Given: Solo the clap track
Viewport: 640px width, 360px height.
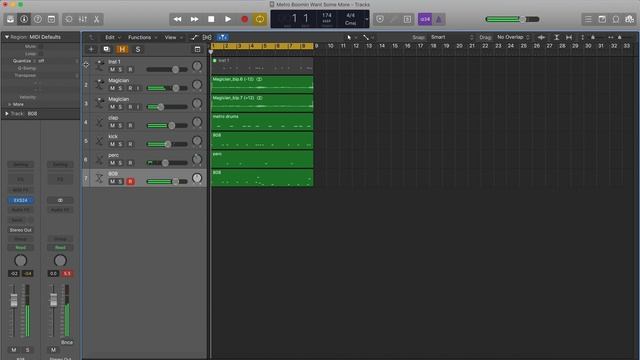Looking at the screenshot, I should click(x=120, y=125).
